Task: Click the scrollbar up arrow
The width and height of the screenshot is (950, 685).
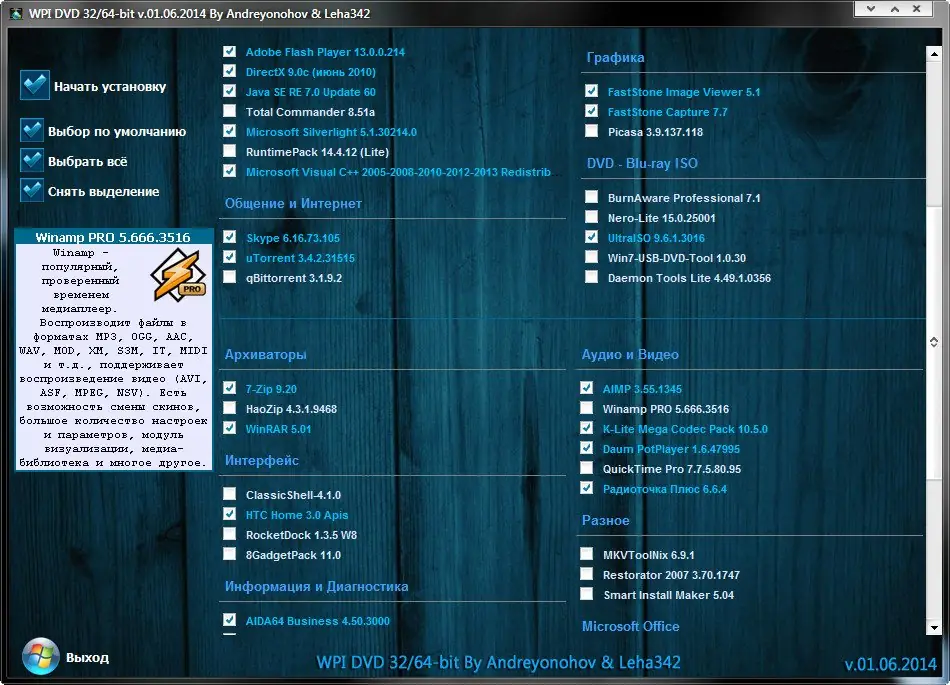Action: click(934, 54)
